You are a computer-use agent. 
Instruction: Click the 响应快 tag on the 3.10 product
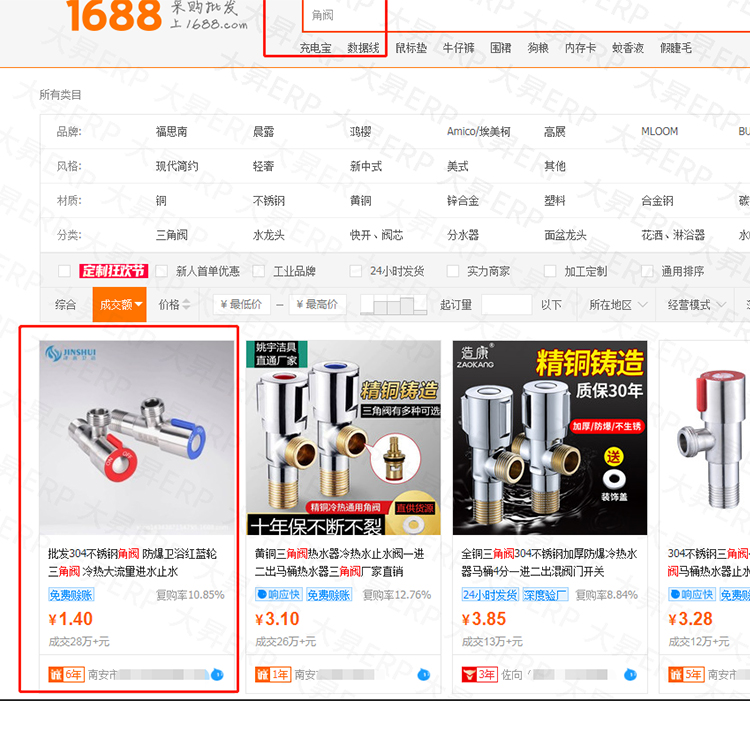tap(278, 595)
